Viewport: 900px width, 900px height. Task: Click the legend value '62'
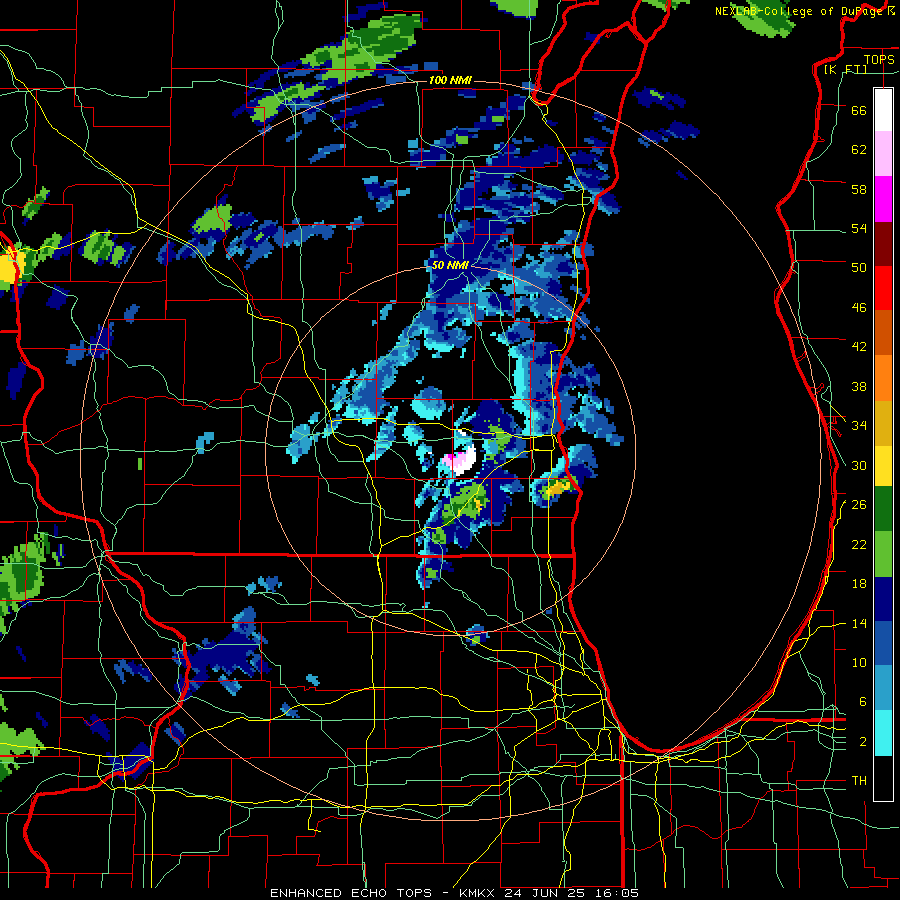(x=859, y=150)
